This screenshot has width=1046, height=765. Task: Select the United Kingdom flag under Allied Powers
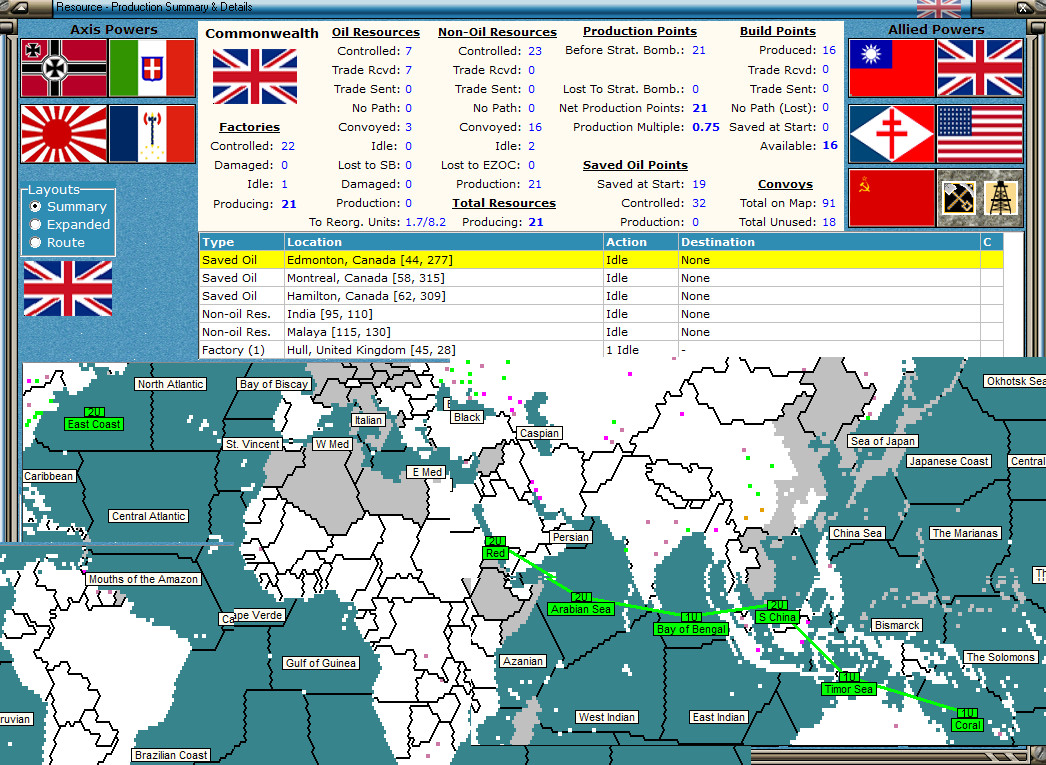(x=980, y=68)
